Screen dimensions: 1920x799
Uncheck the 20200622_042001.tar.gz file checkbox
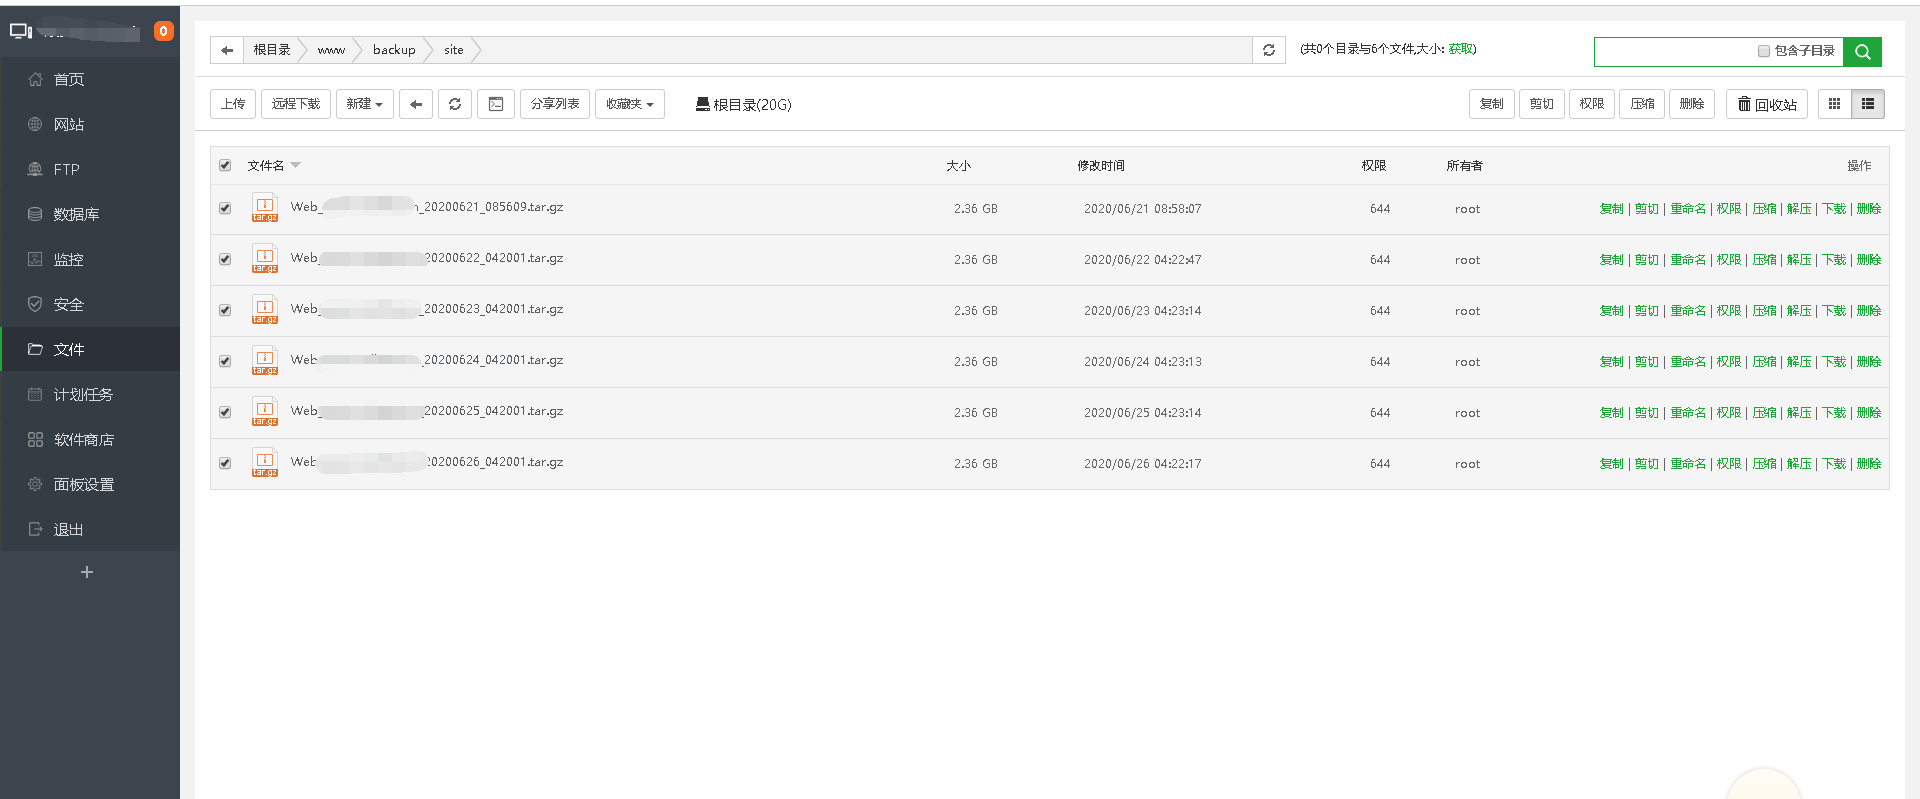225,259
